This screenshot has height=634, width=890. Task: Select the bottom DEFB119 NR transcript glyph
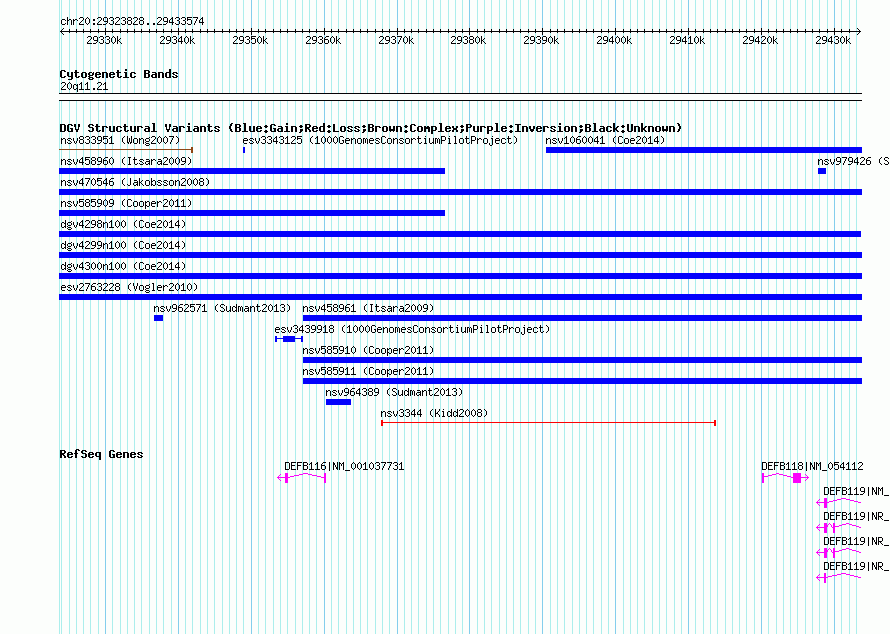pyautogui.click(x=839, y=577)
